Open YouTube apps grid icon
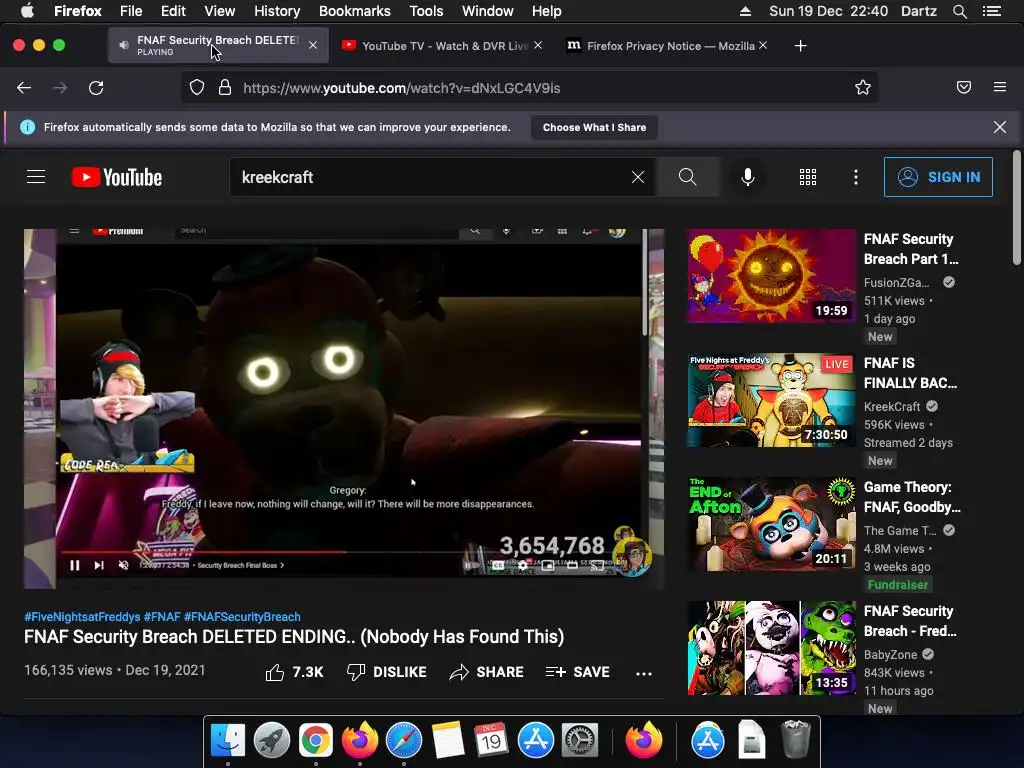Image resolution: width=1024 pixels, height=768 pixels. (808, 177)
